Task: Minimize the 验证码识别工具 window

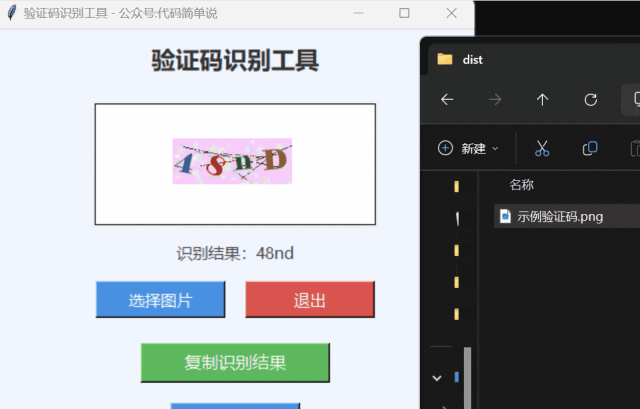Action: [x=358, y=13]
